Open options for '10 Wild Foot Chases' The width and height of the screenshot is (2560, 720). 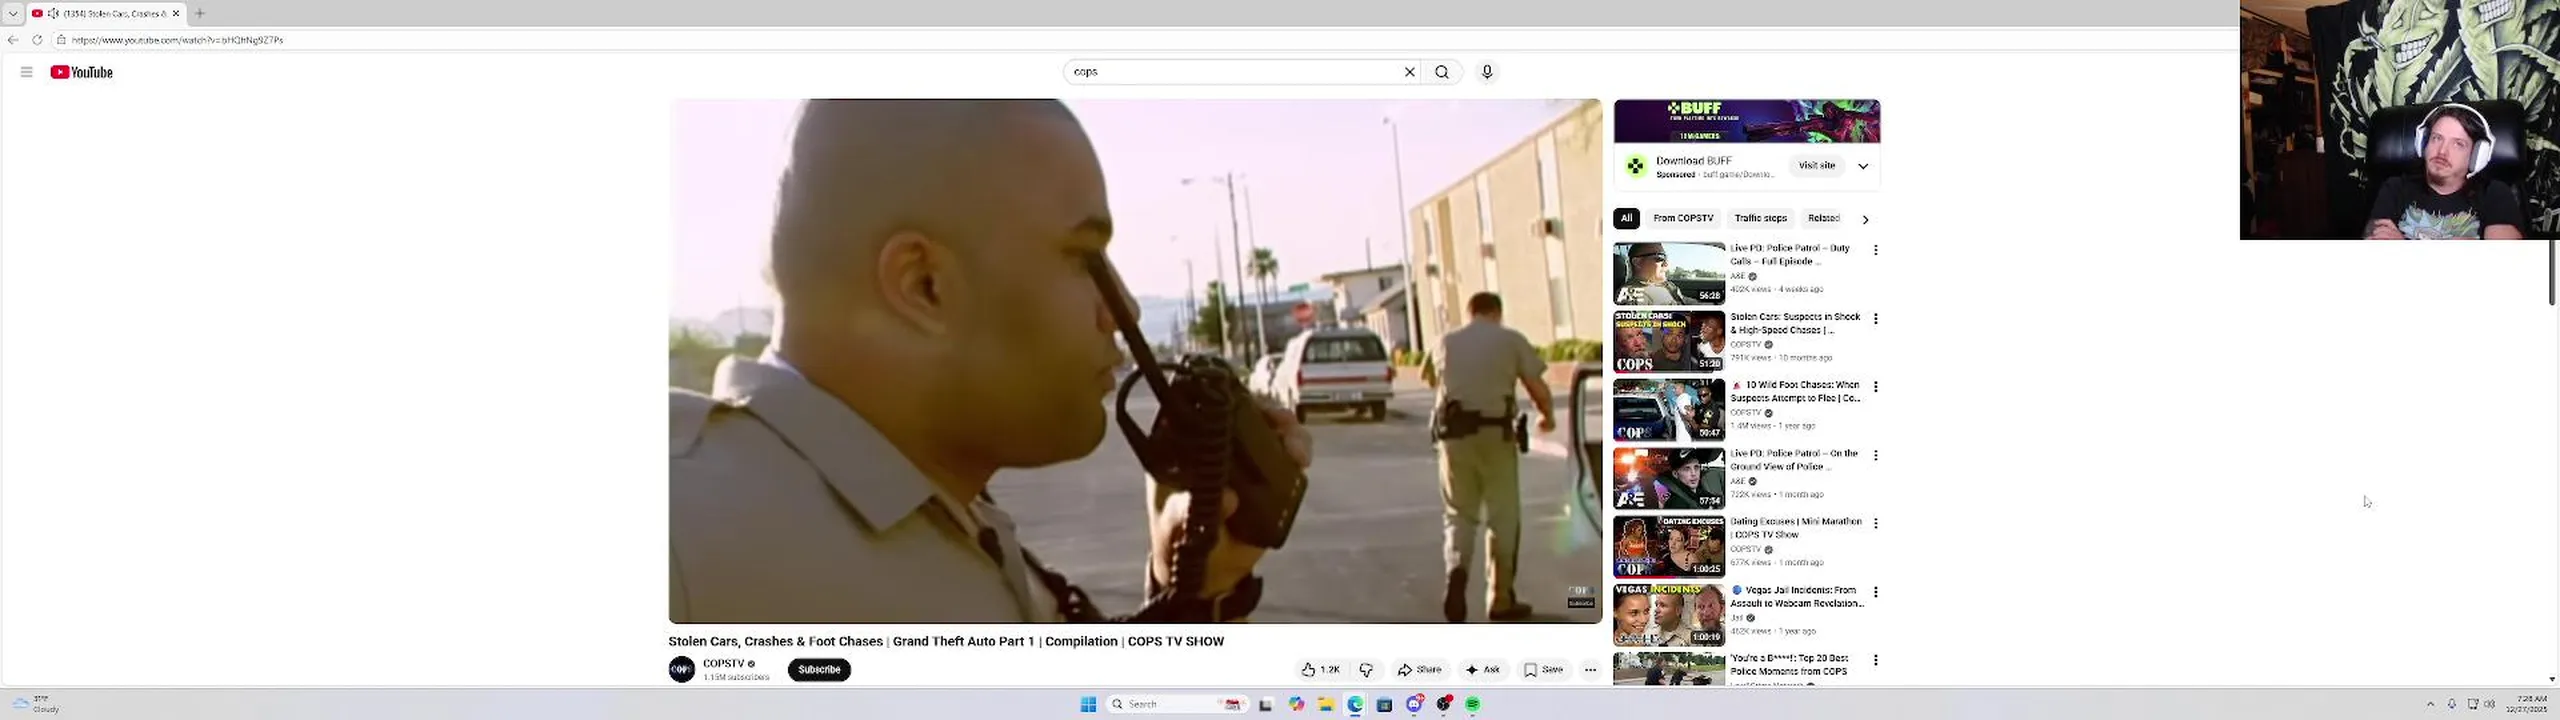point(1875,386)
